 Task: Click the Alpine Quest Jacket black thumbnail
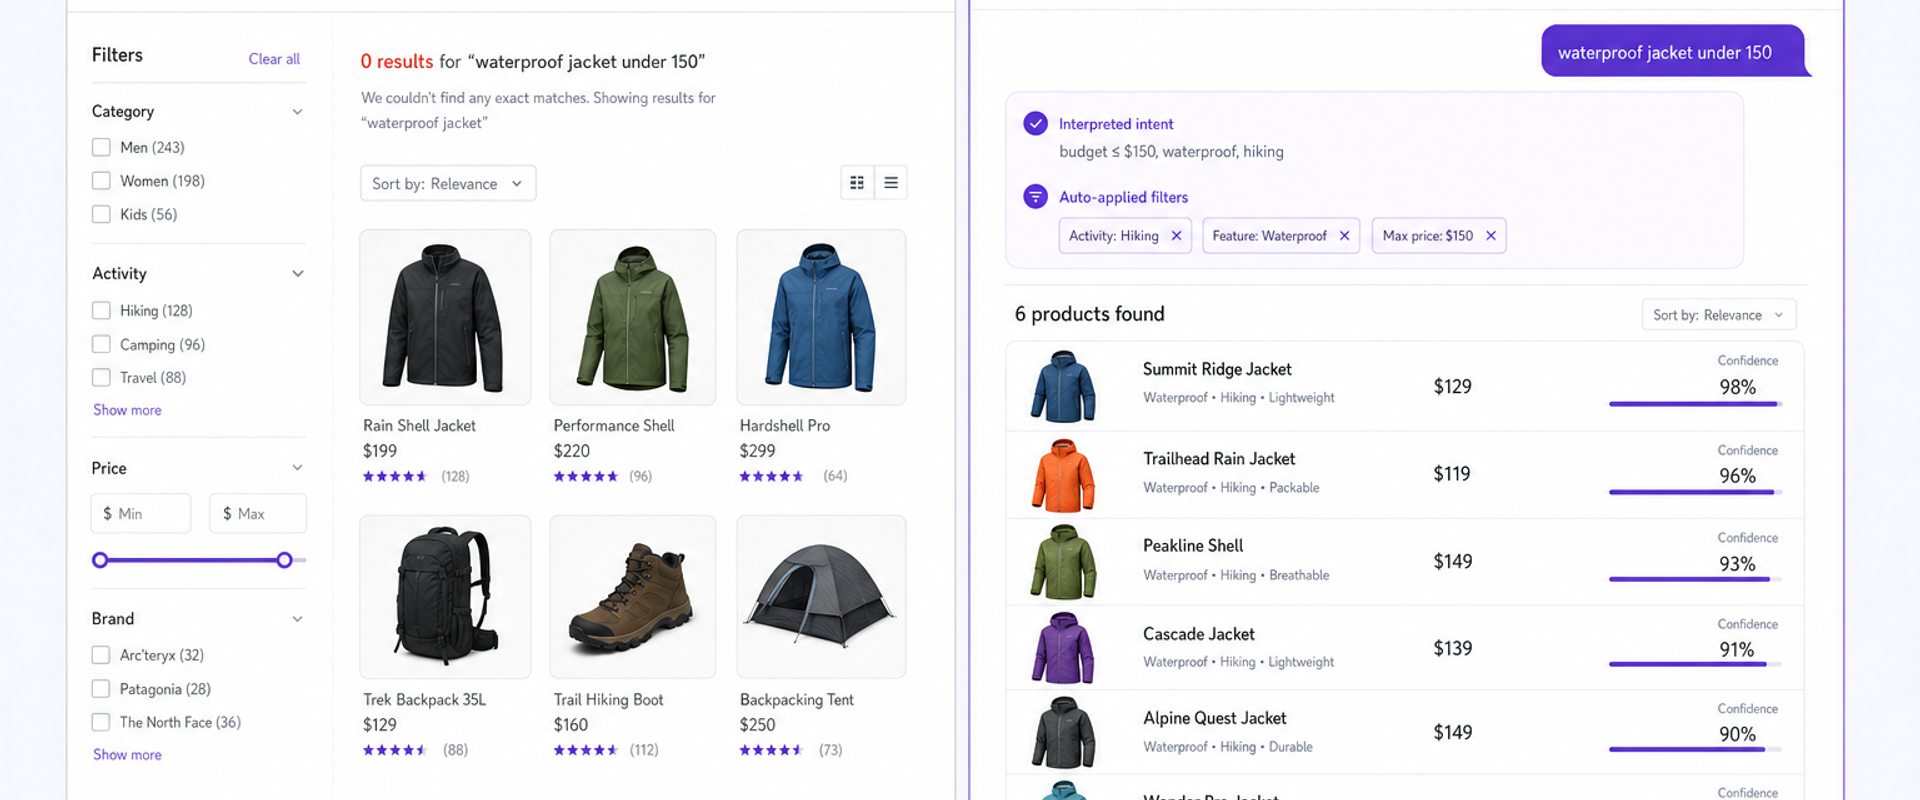(1063, 733)
